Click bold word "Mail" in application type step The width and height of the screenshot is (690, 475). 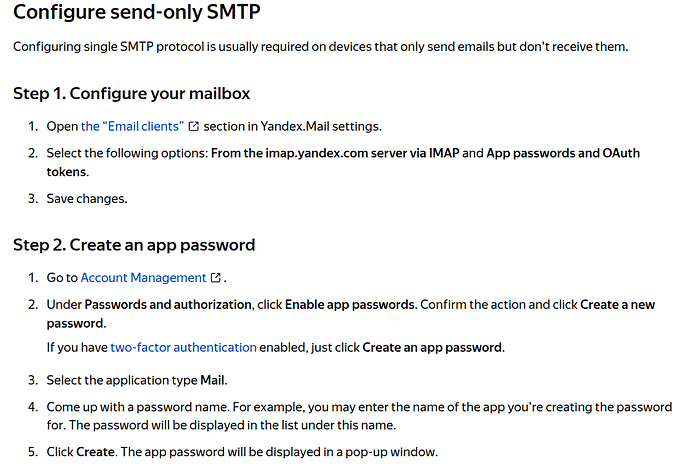[213, 380]
